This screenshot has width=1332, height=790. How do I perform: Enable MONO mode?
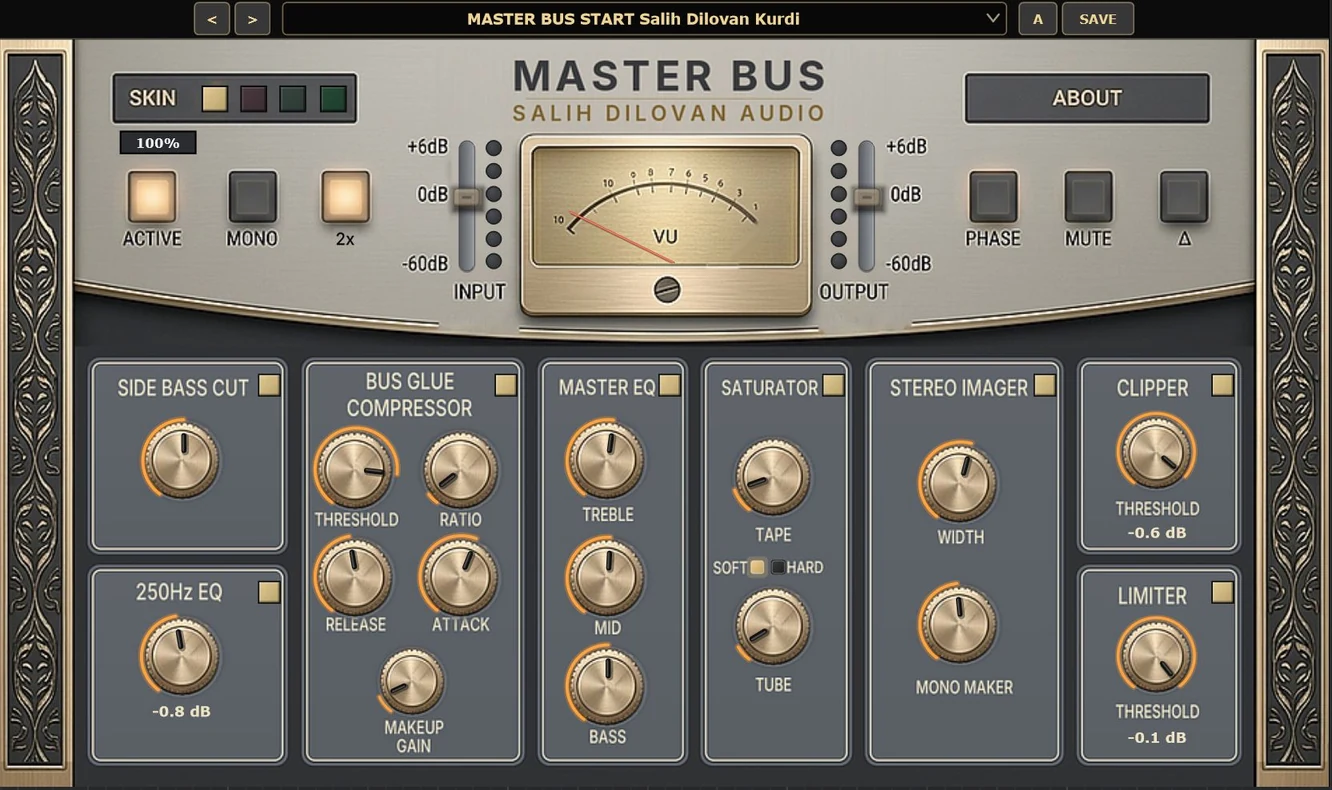(252, 197)
